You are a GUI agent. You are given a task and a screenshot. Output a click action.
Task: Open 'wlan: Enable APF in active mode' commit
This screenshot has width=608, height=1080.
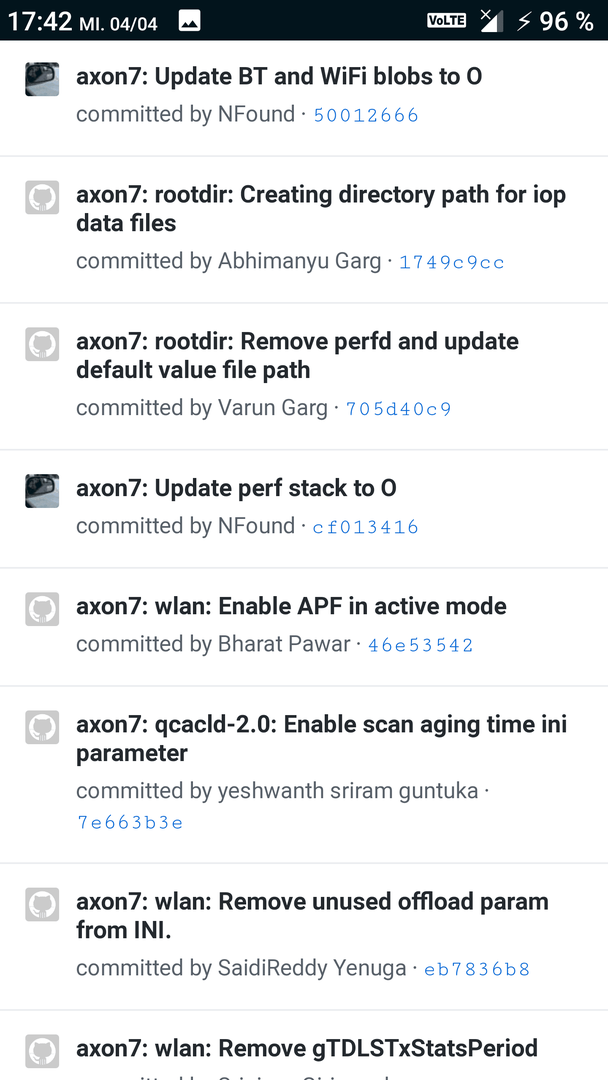[291, 606]
